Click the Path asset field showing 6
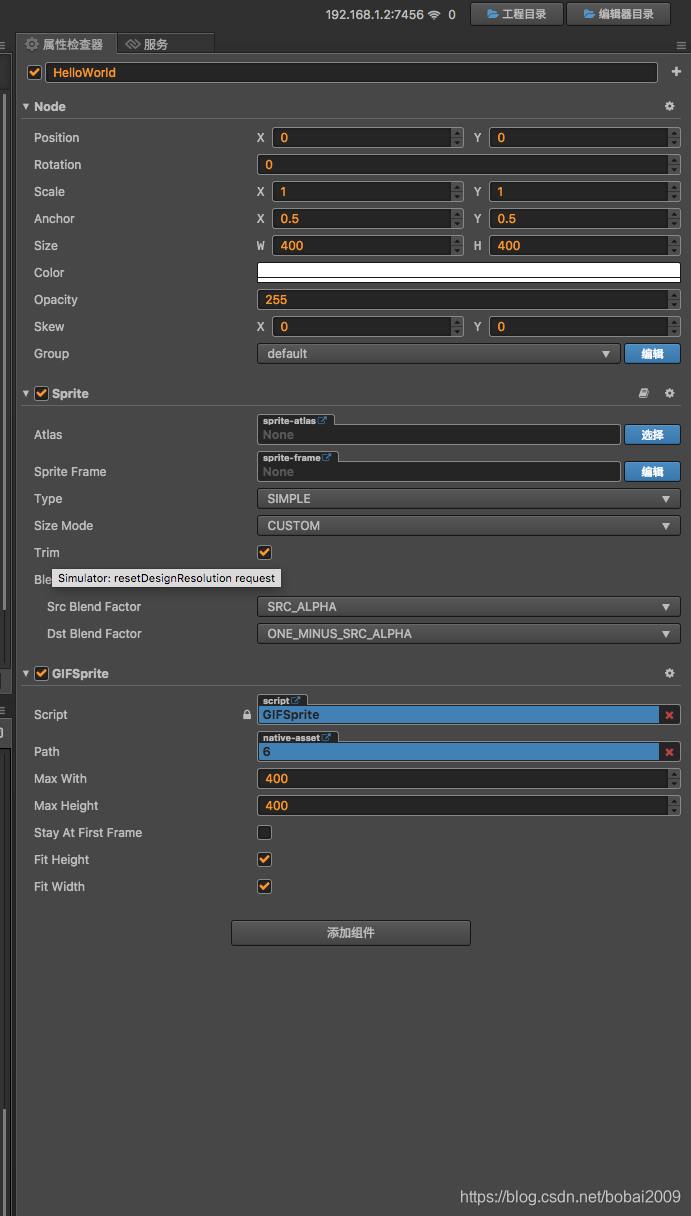This screenshot has height=1216, width=691. click(459, 752)
